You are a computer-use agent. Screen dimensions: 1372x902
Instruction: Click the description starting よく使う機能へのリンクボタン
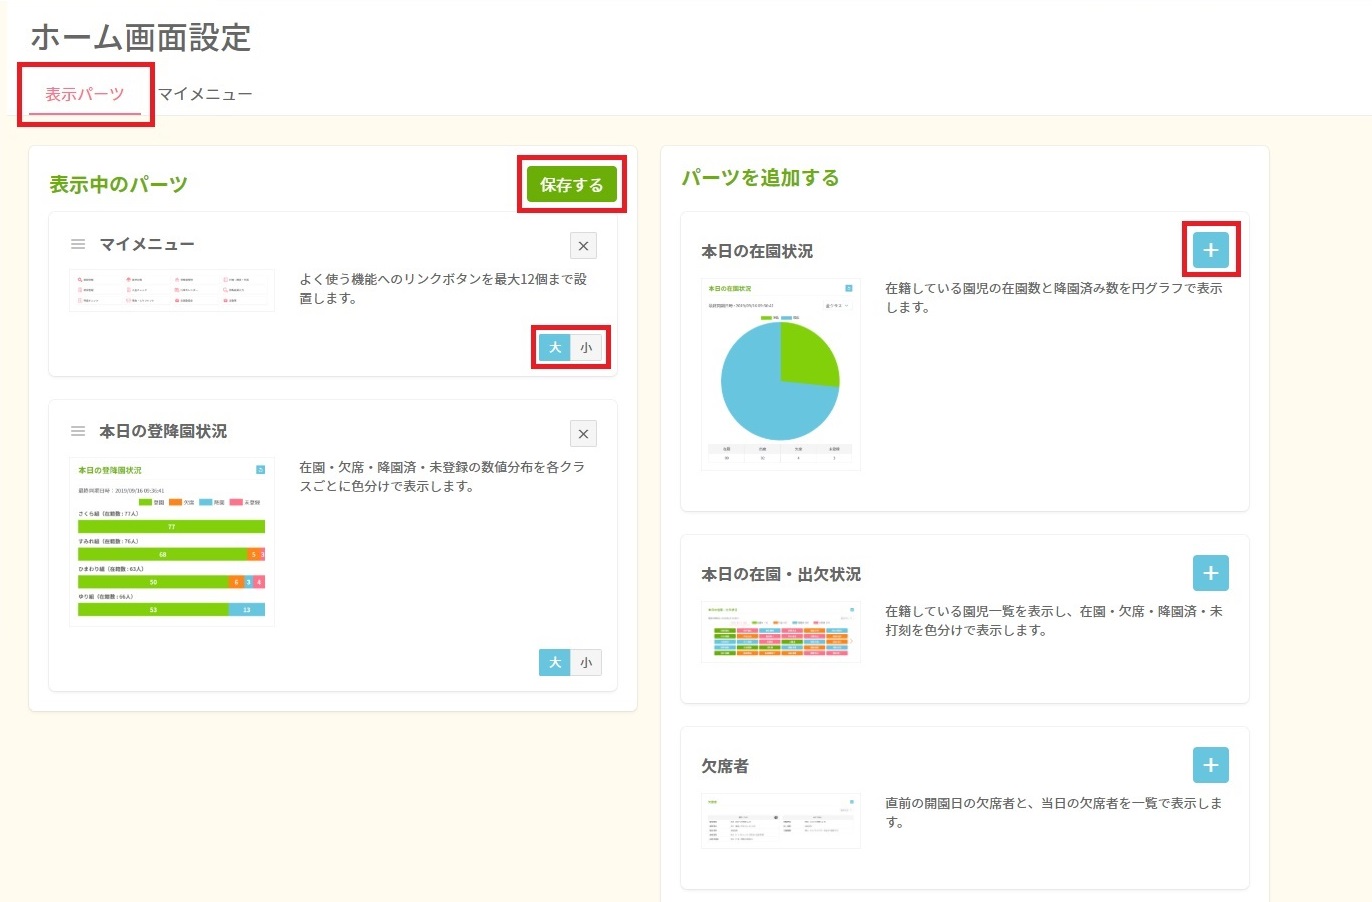[x=443, y=289]
